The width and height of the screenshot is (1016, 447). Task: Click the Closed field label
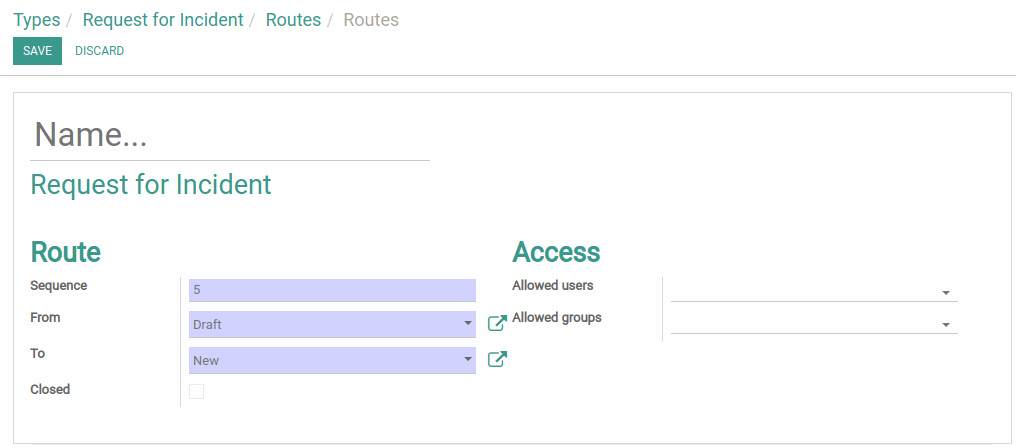(50, 389)
